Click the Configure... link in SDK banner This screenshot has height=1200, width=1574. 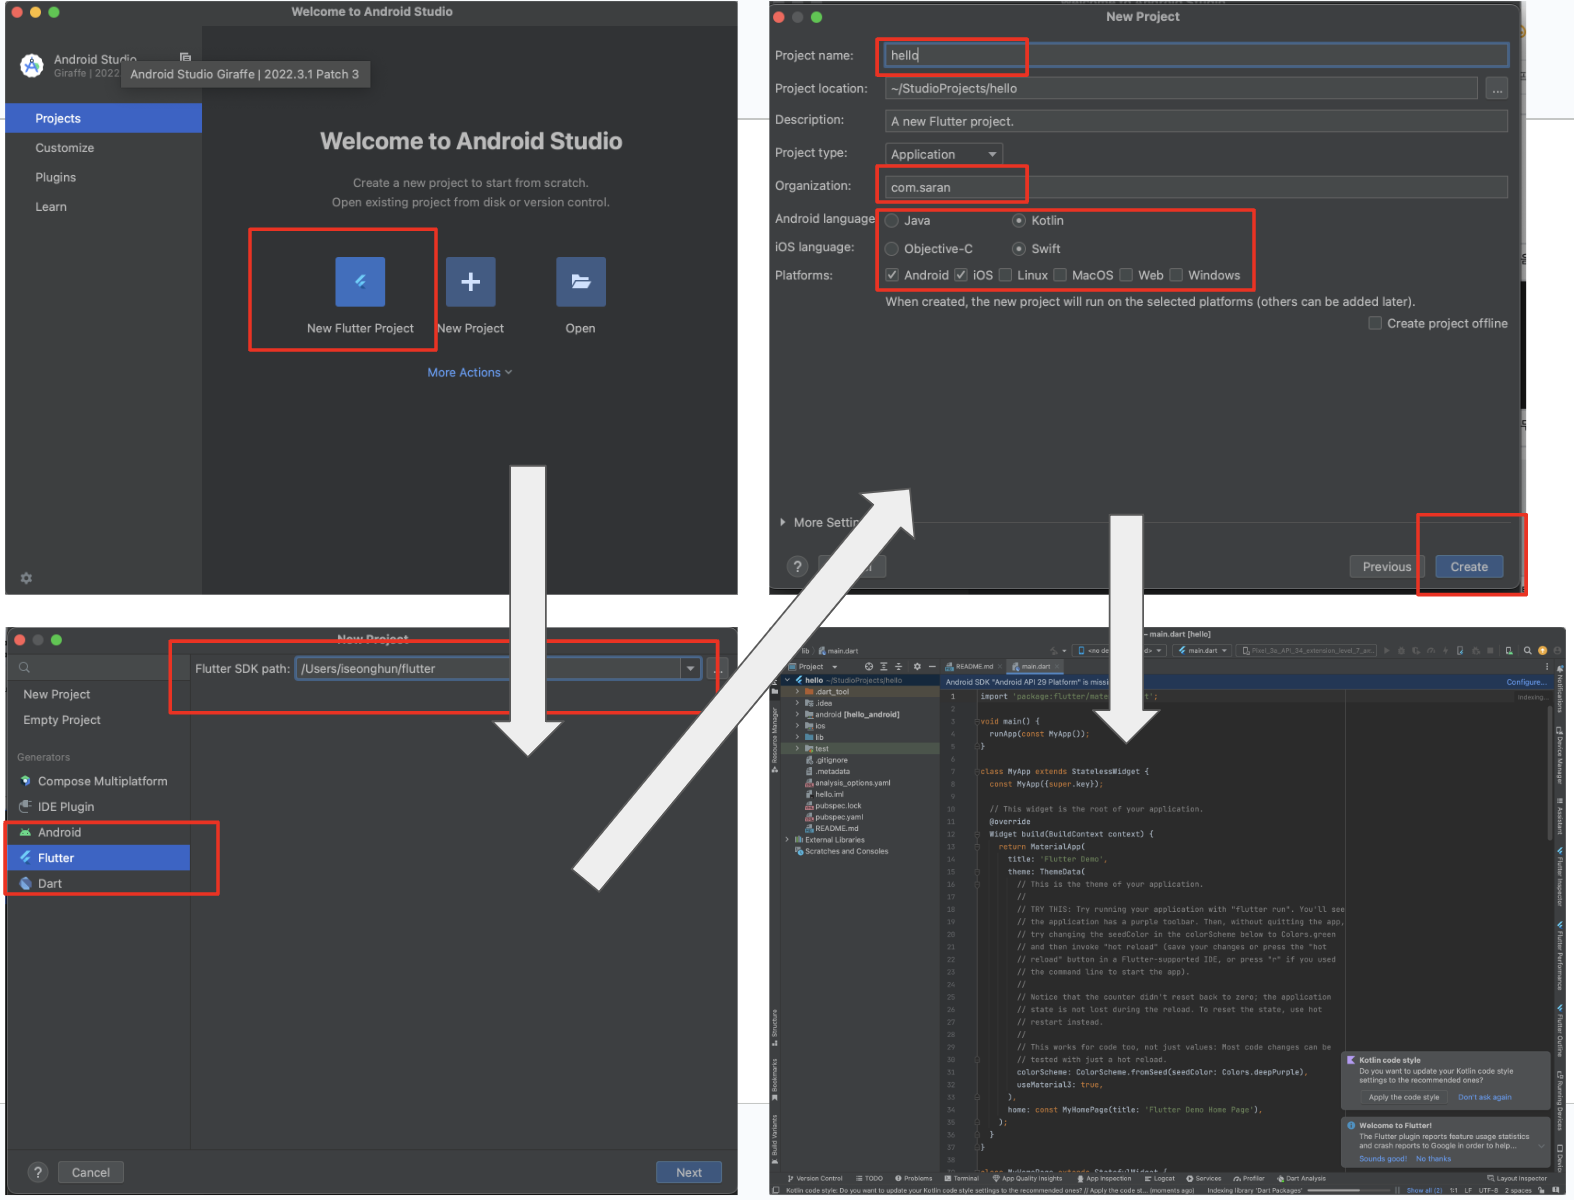1526,682
